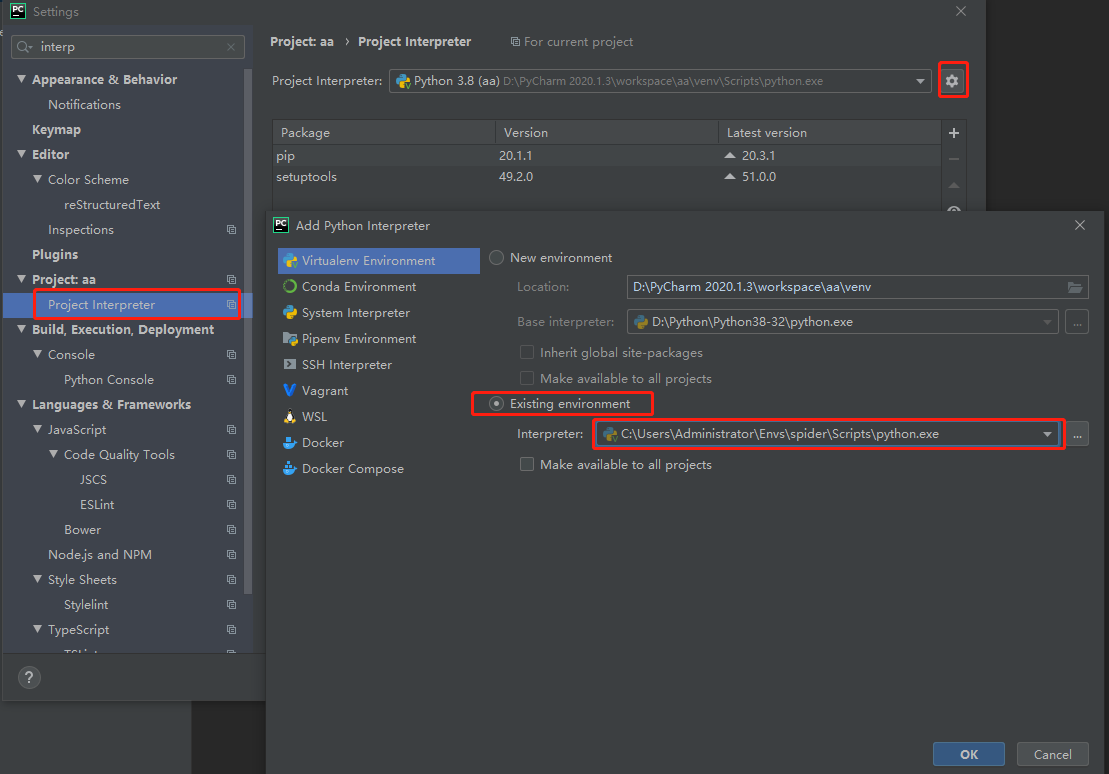Check Make available under Existing environment
This screenshot has height=774, width=1109.
pyautogui.click(x=527, y=464)
